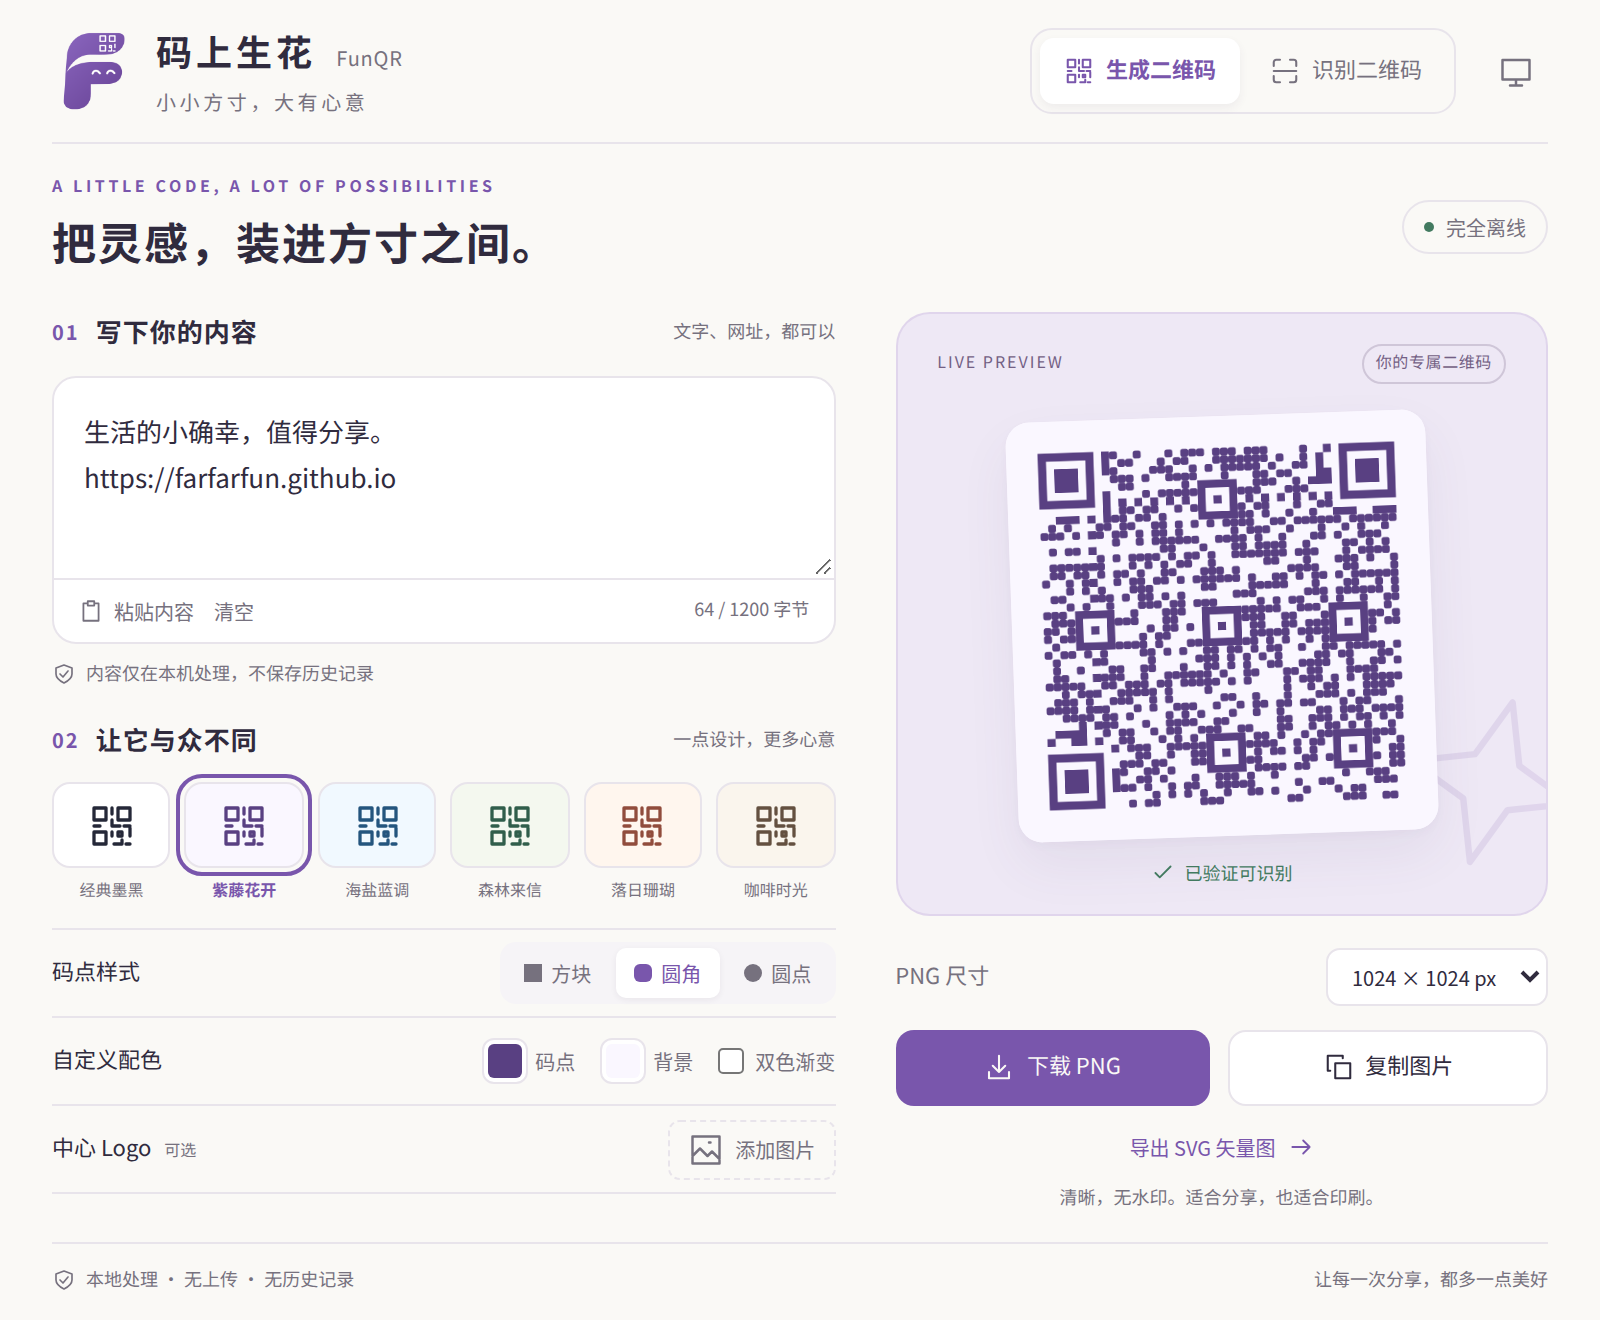Screen dimensions: 1600x1320
Task: Switch to the 生成二维码 tab
Action: 1140,71
